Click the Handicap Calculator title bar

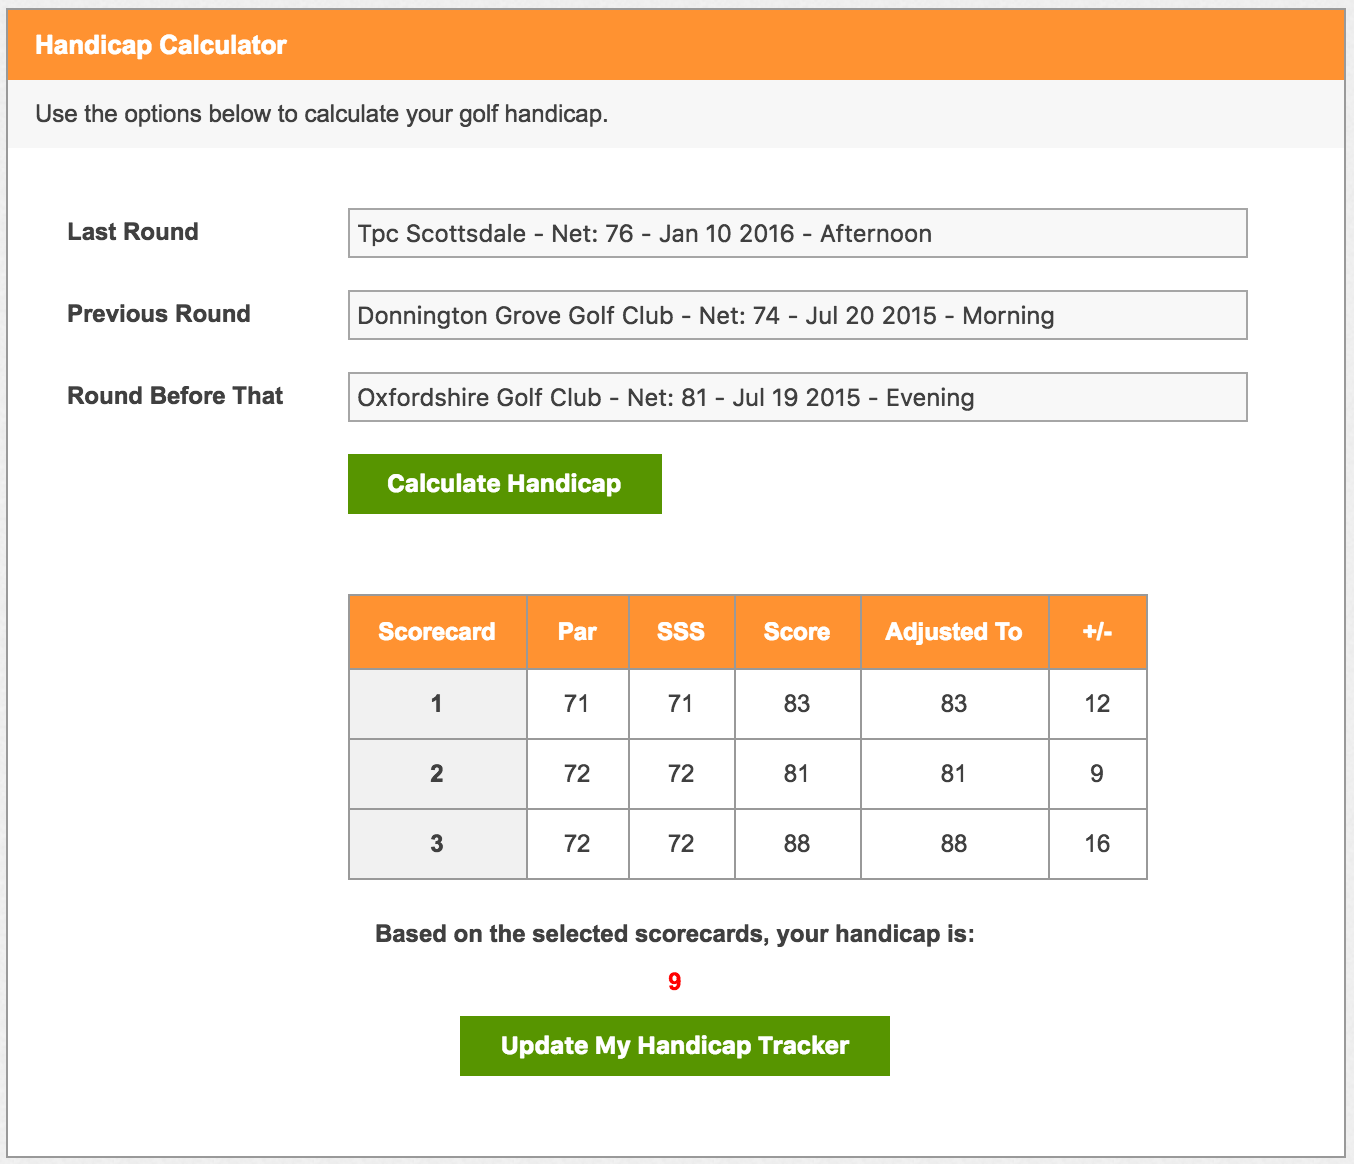(x=675, y=45)
